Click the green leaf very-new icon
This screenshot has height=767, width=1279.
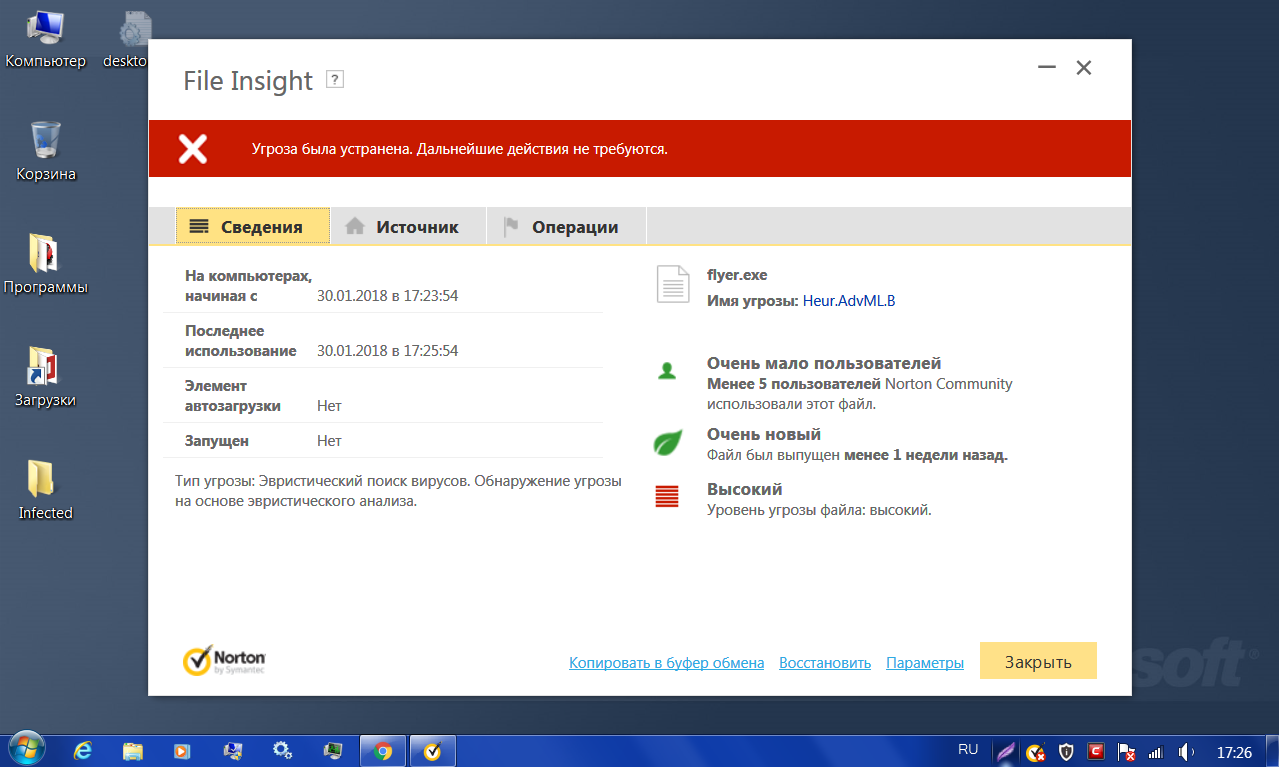point(667,442)
